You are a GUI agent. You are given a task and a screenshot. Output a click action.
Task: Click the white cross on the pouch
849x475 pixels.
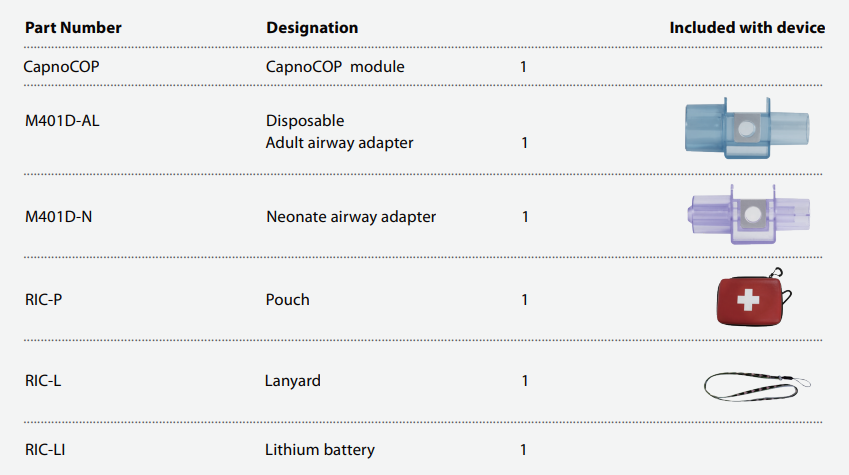click(748, 299)
